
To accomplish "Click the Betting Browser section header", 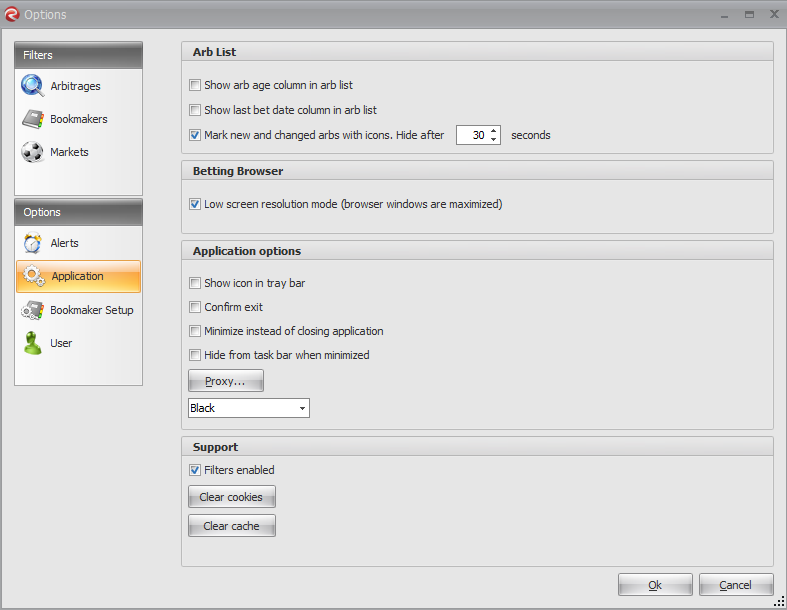I will pos(477,171).
